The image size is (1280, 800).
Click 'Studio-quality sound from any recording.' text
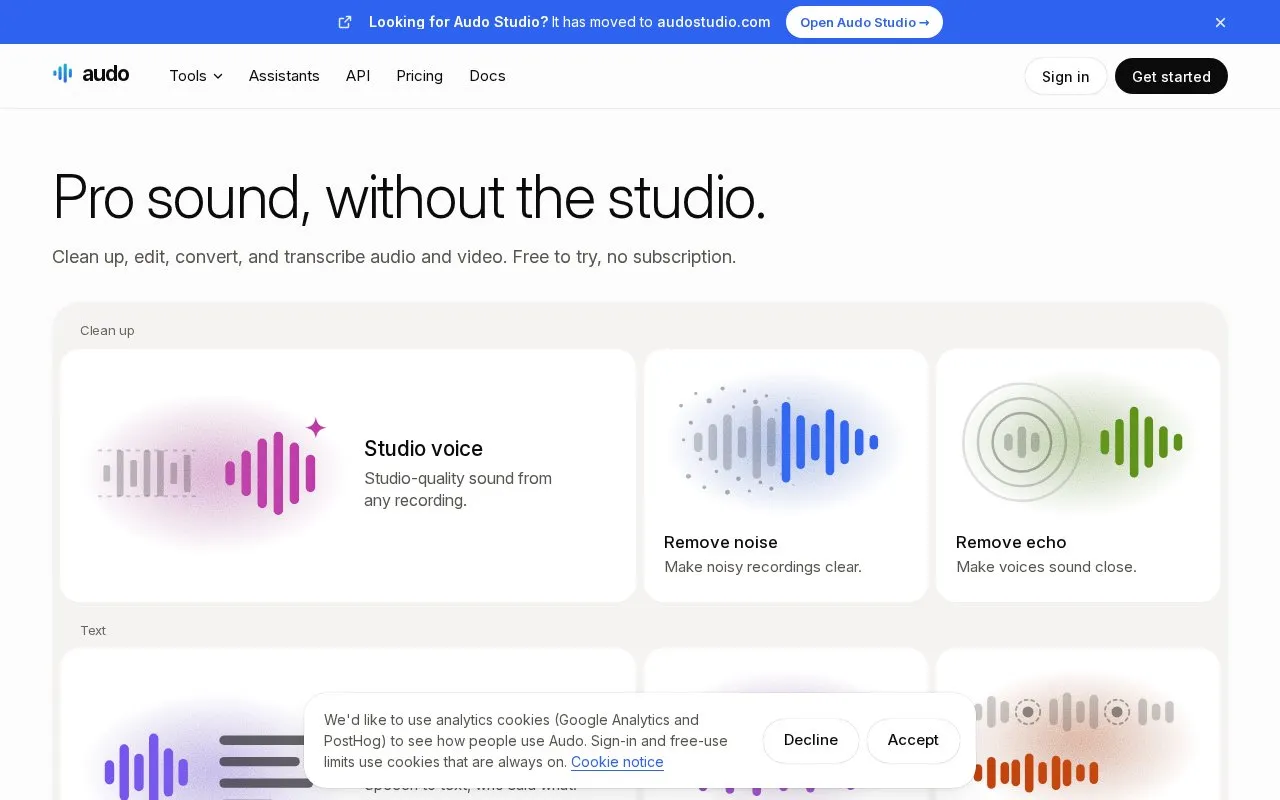point(458,489)
